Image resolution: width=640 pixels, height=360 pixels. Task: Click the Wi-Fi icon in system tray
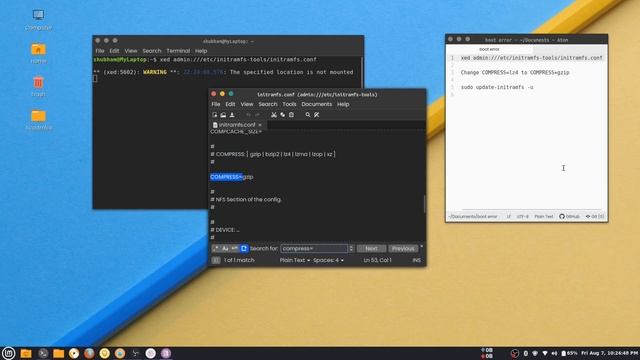coord(544,353)
